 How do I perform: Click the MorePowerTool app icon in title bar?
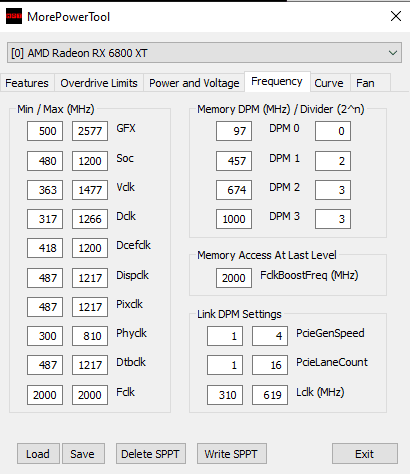[14, 16]
